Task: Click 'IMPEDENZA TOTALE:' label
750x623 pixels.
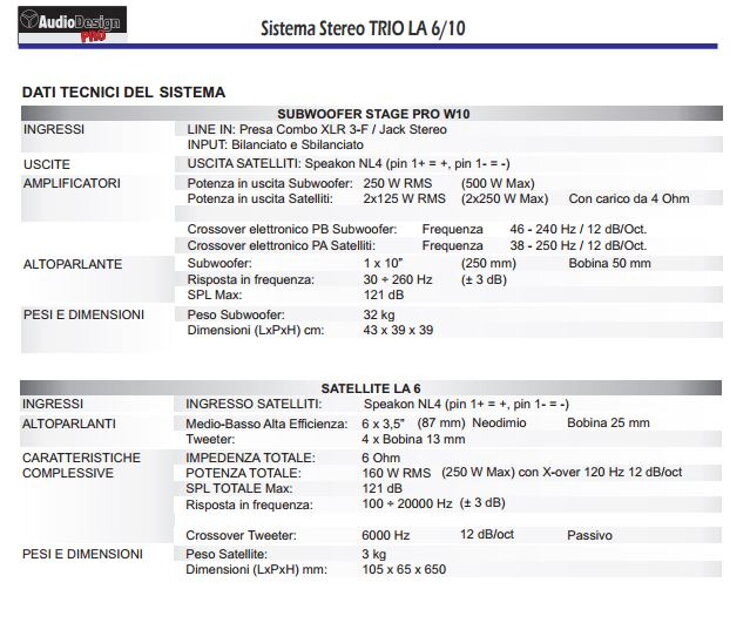Action: point(250,458)
